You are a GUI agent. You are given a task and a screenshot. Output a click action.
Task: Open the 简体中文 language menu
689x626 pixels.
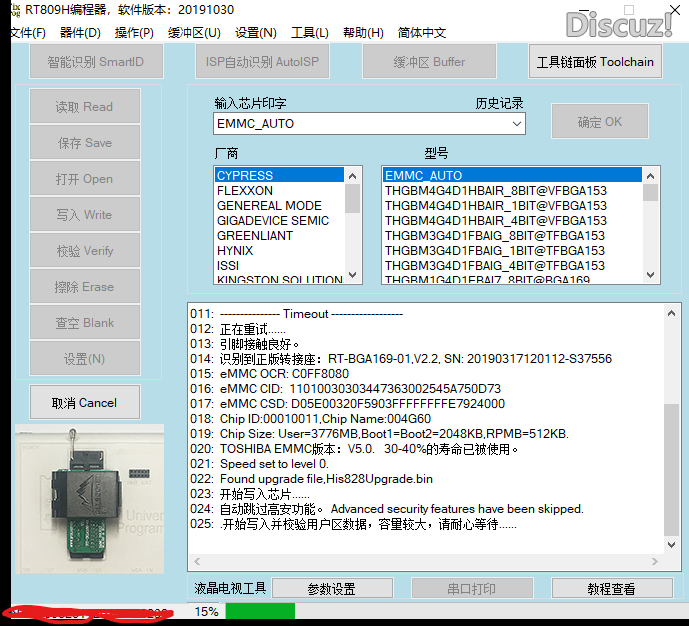[421, 33]
